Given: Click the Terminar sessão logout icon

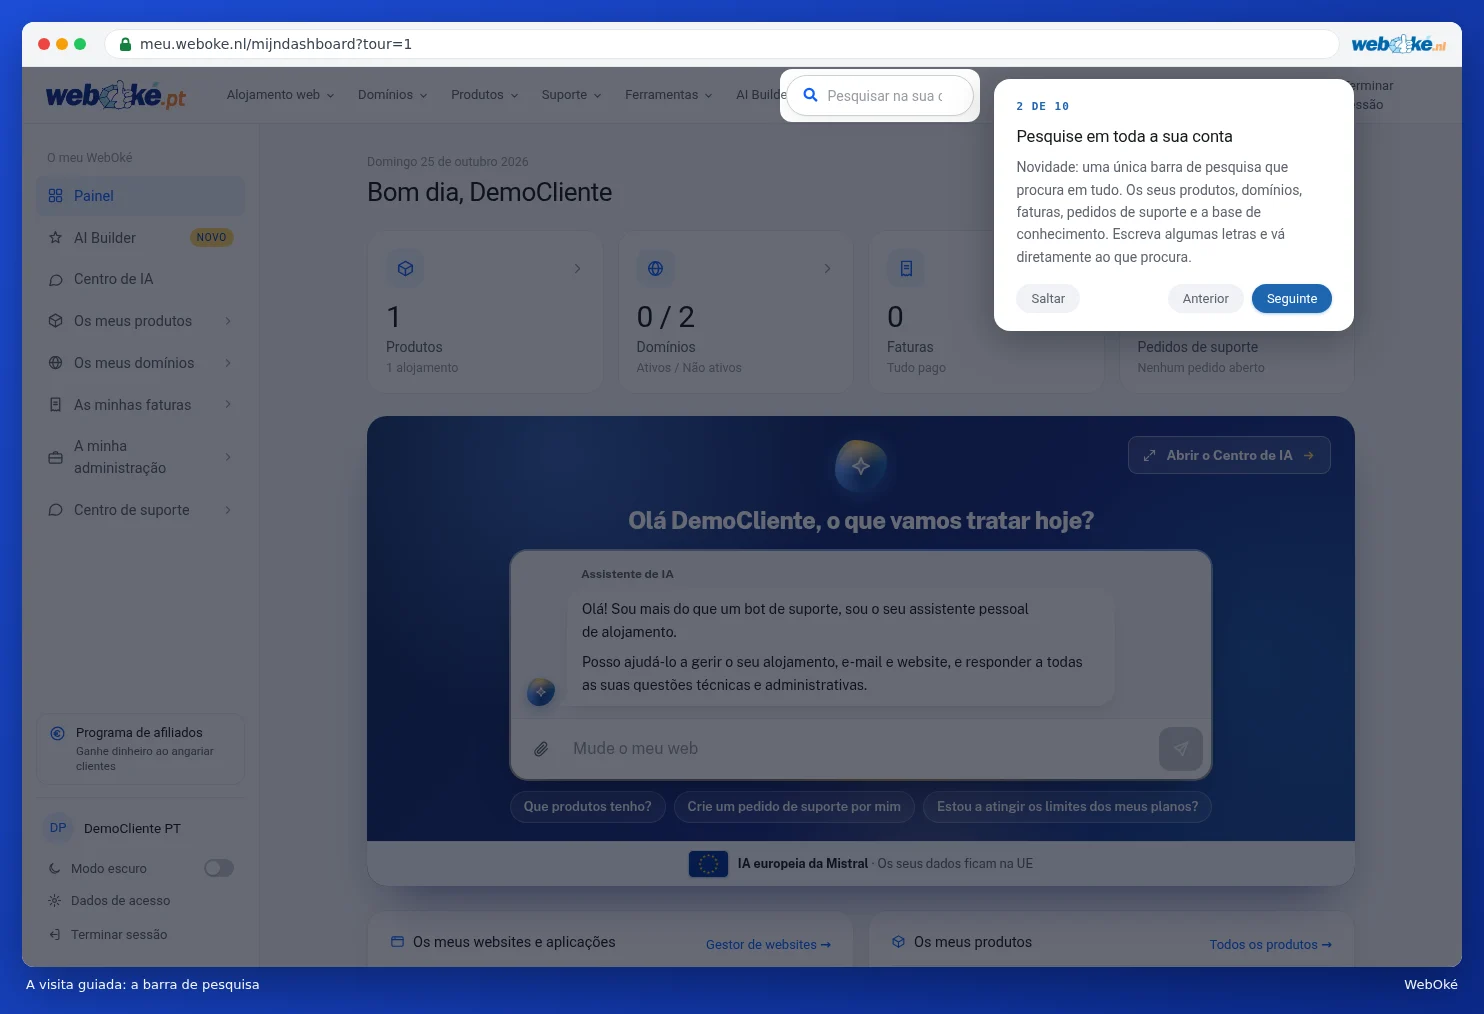Looking at the screenshot, I should (x=55, y=935).
